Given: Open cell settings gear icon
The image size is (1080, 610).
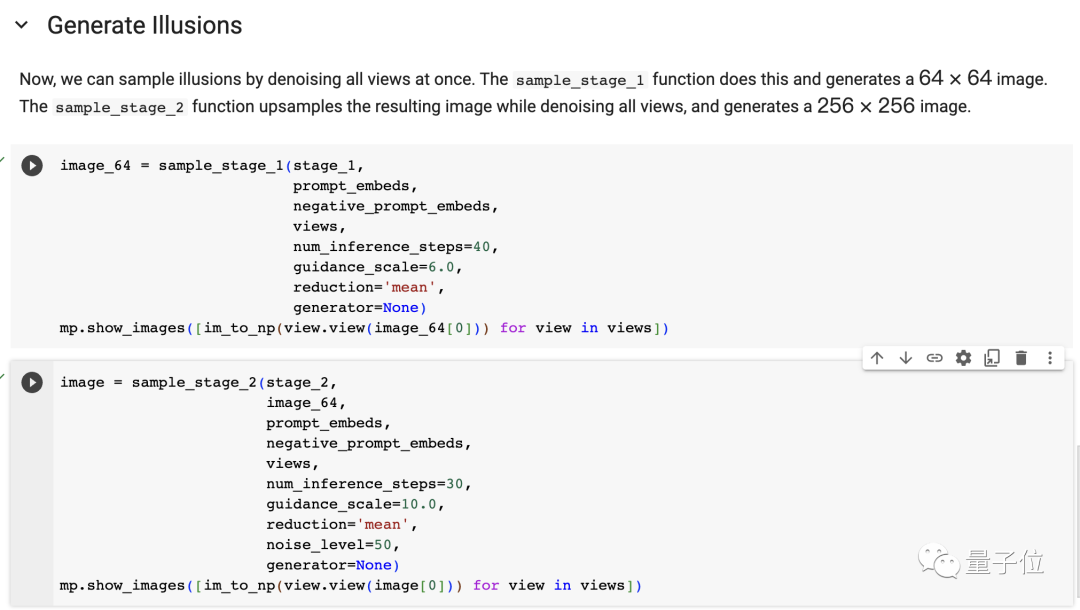Looking at the screenshot, I should pos(963,358).
